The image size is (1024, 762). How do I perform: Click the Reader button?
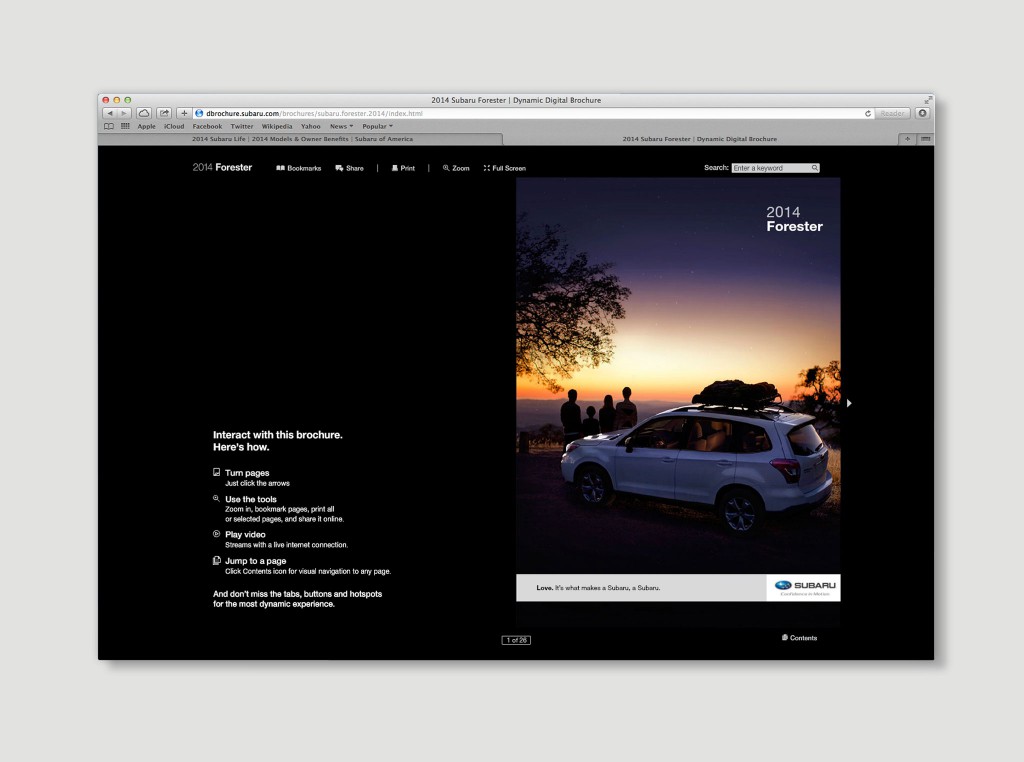coord(892,114)
